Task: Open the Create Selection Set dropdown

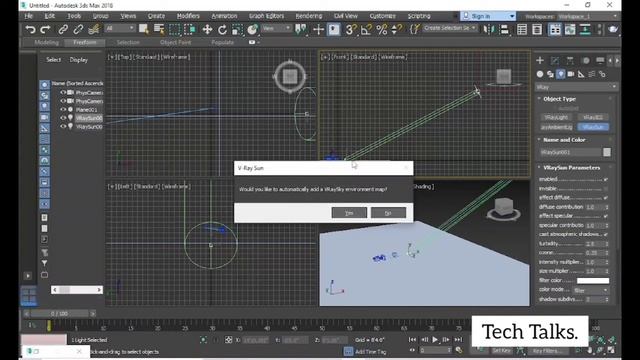Action: click(449, 28)
